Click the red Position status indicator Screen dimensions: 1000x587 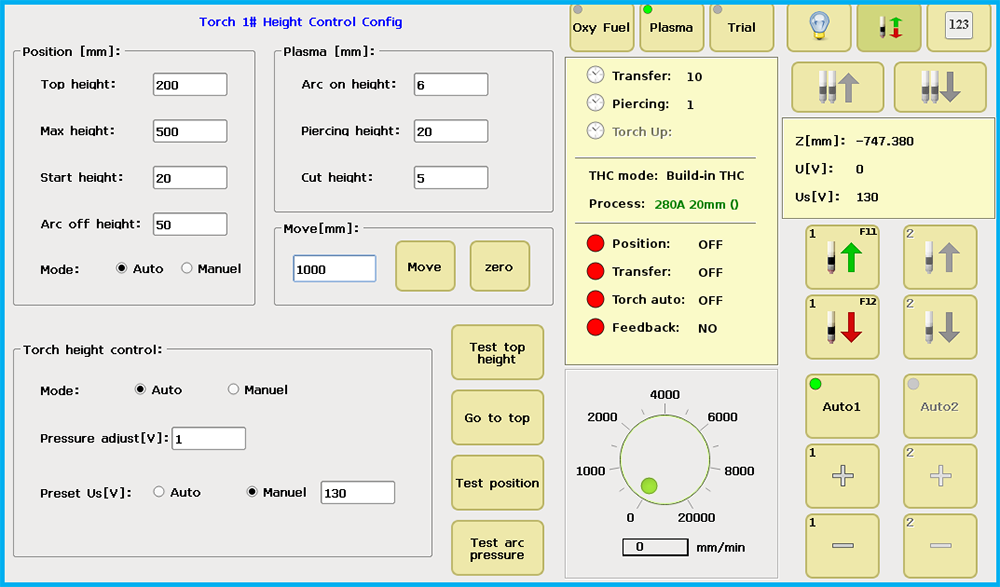595,243
